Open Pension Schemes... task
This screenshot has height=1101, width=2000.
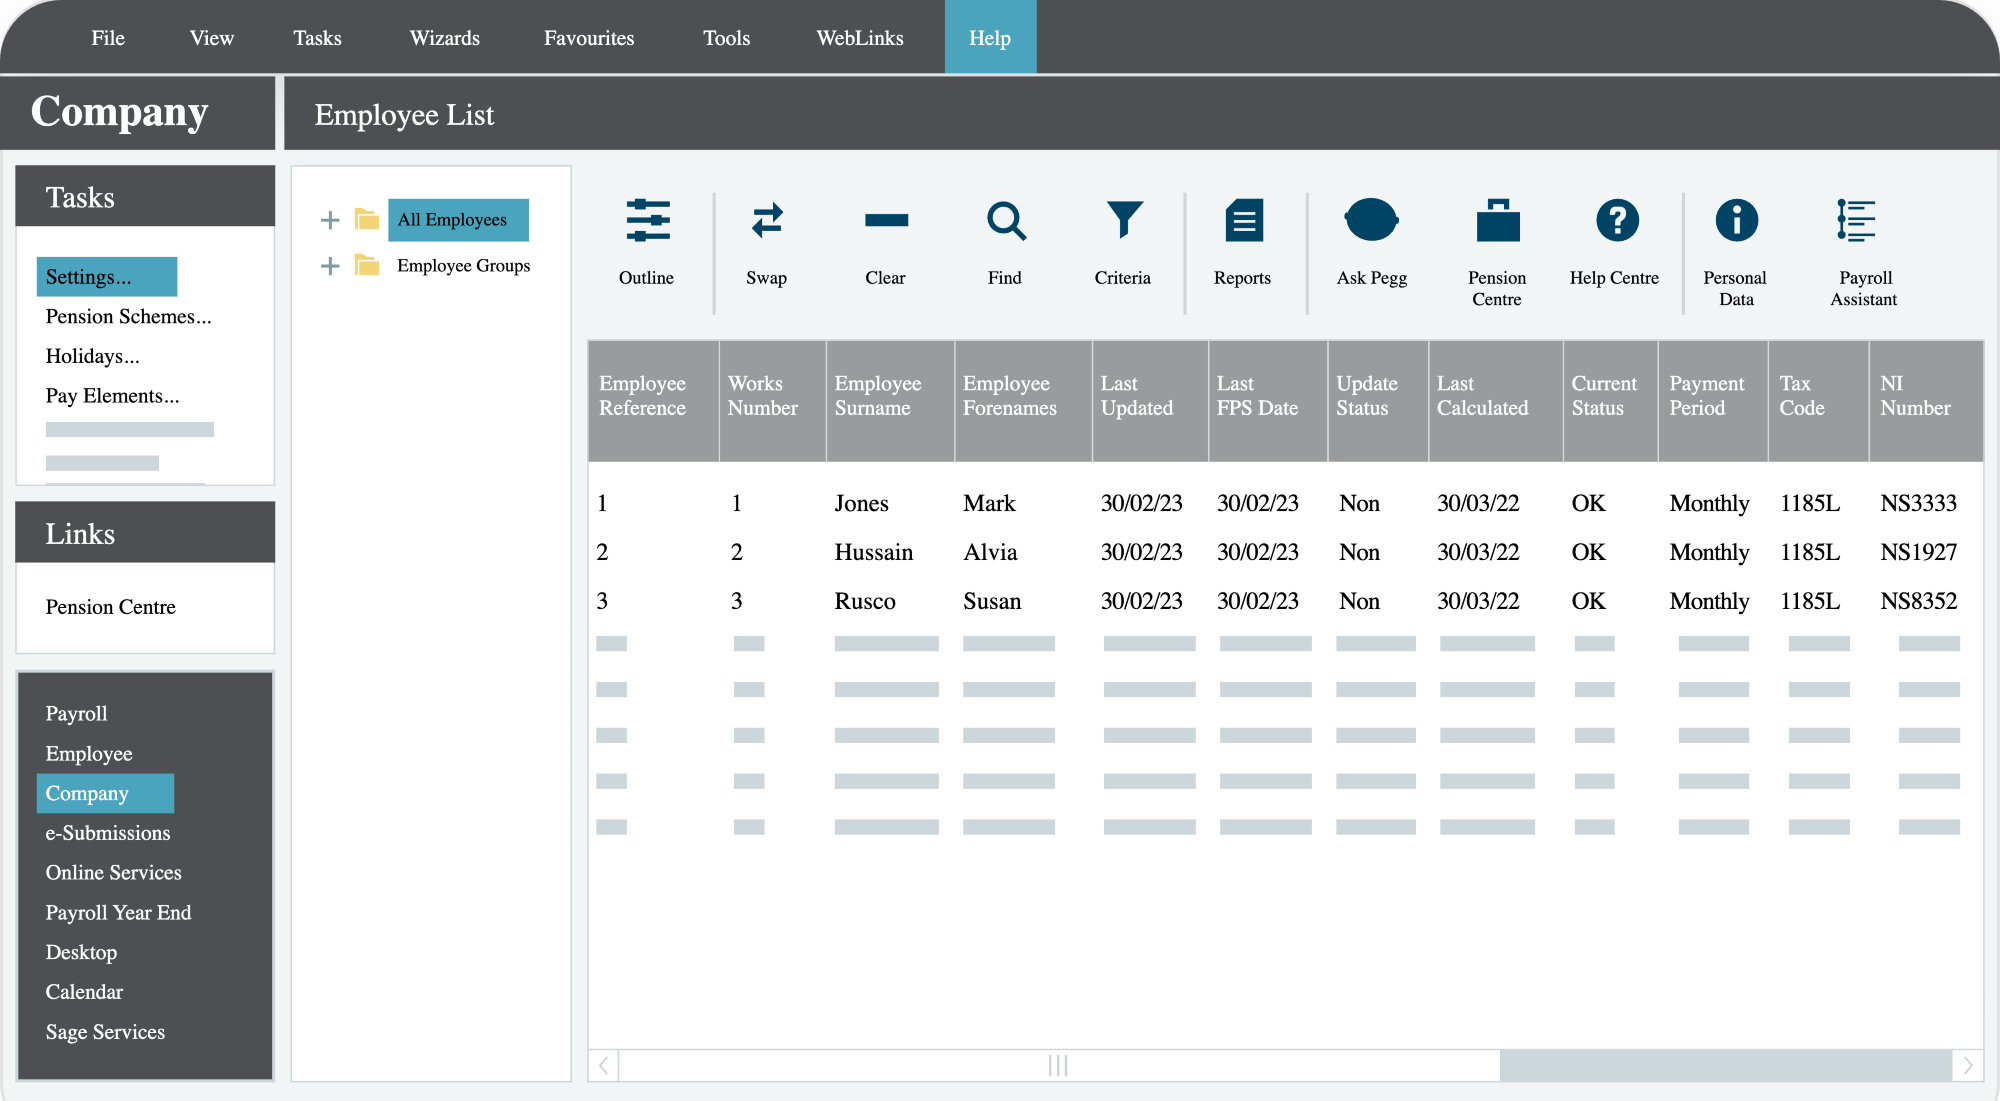click(x=129, y=316)
